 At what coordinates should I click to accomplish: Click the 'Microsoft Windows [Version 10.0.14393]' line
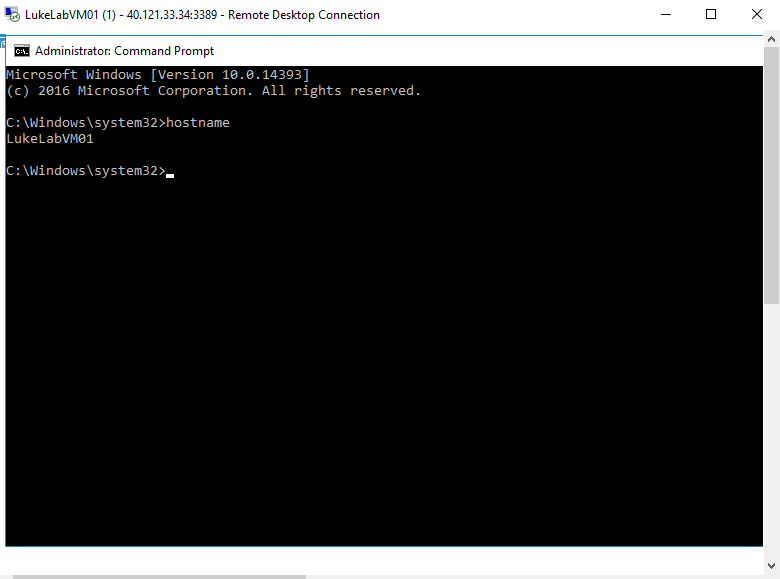(158, 75)
